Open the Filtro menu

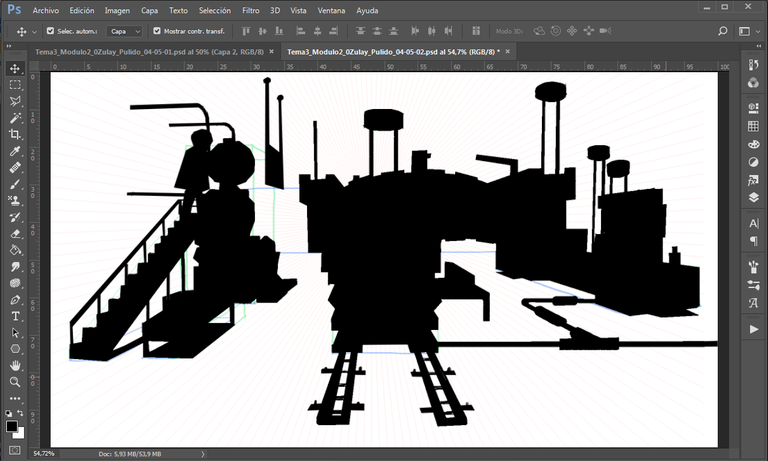[250, 10]
